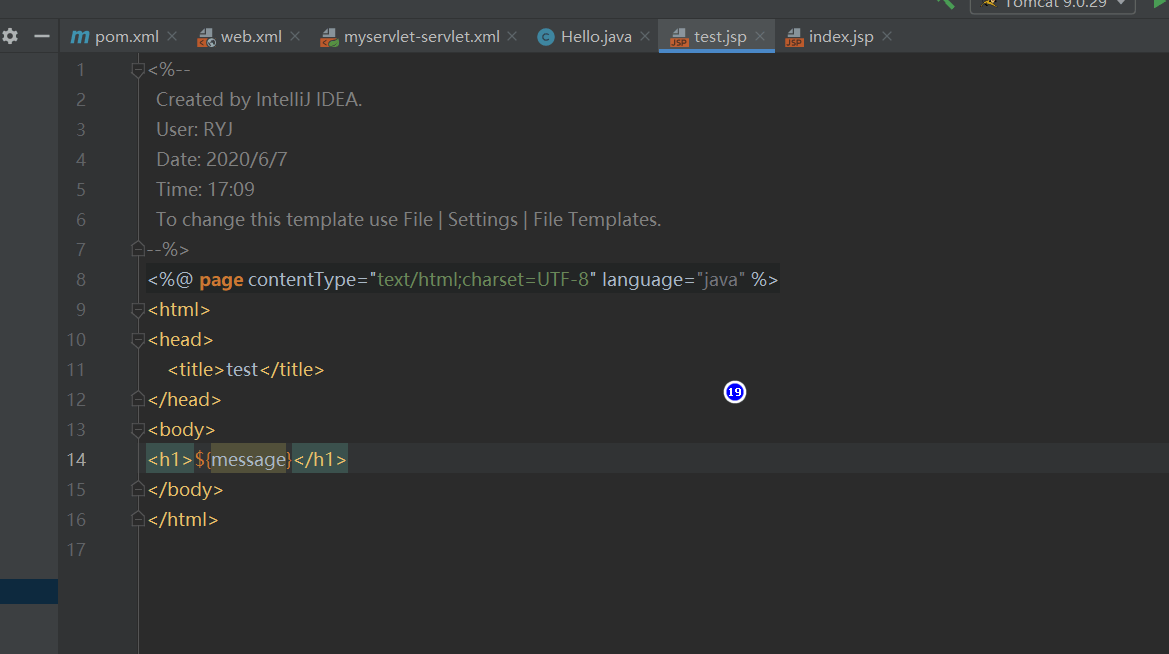Hide the project panel with minimize icon
This screenshot has width=1169, height=654.
tap(41, 36)
